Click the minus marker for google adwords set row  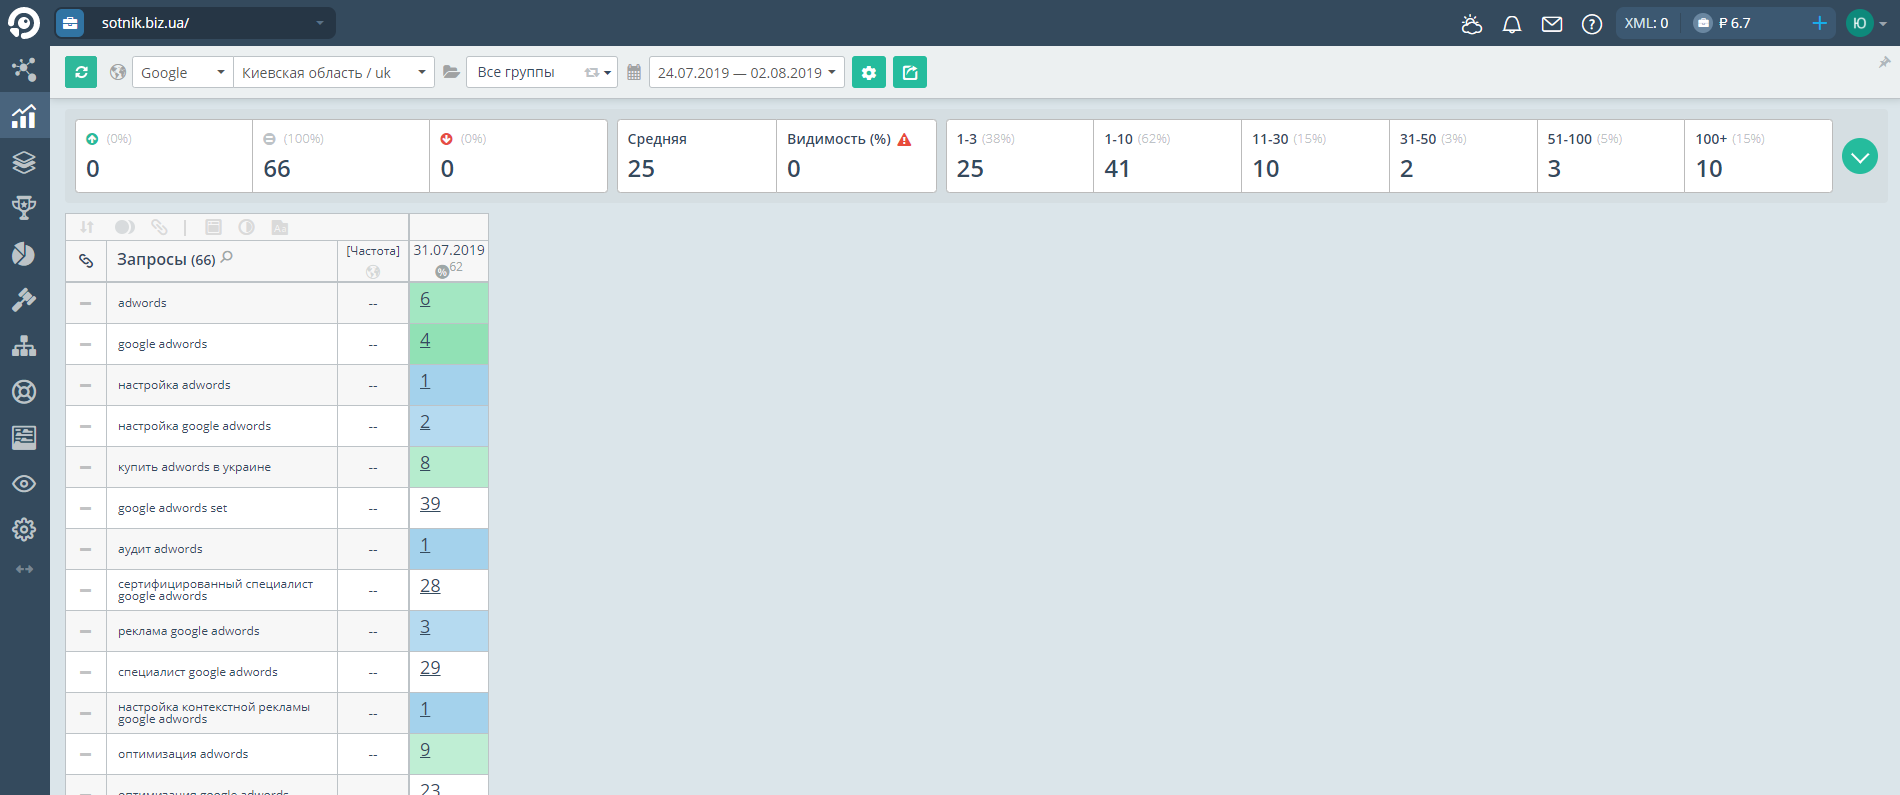point(86,508)
